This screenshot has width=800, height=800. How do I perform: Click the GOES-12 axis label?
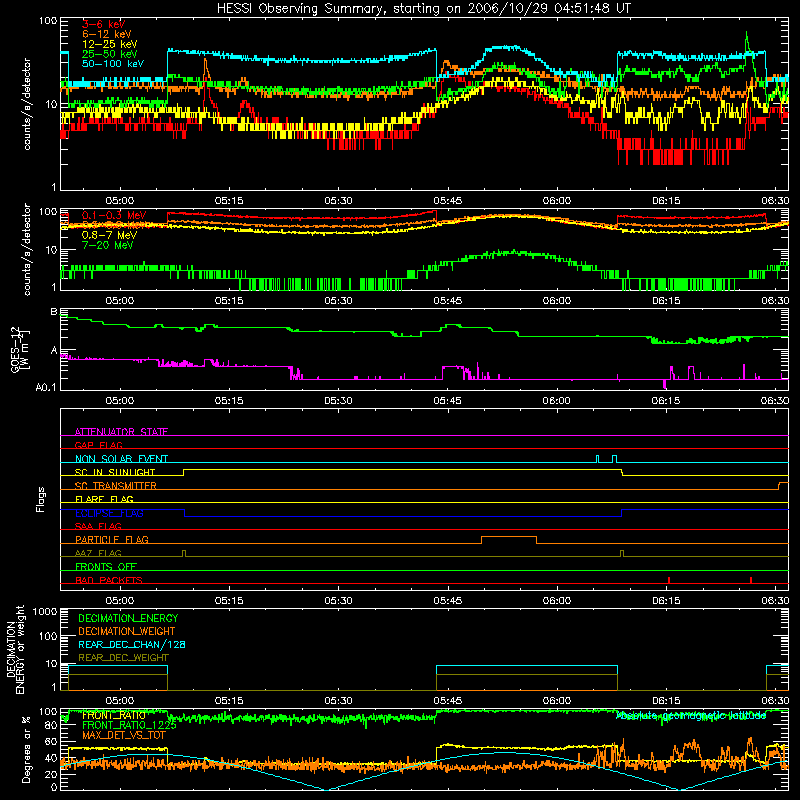coord(19,349)
